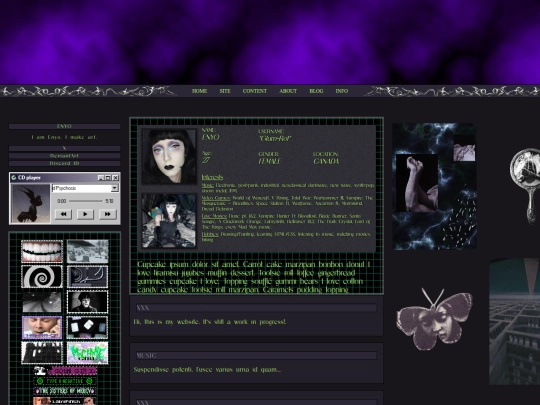Open the ABOUT nav item

pos(288,91)
